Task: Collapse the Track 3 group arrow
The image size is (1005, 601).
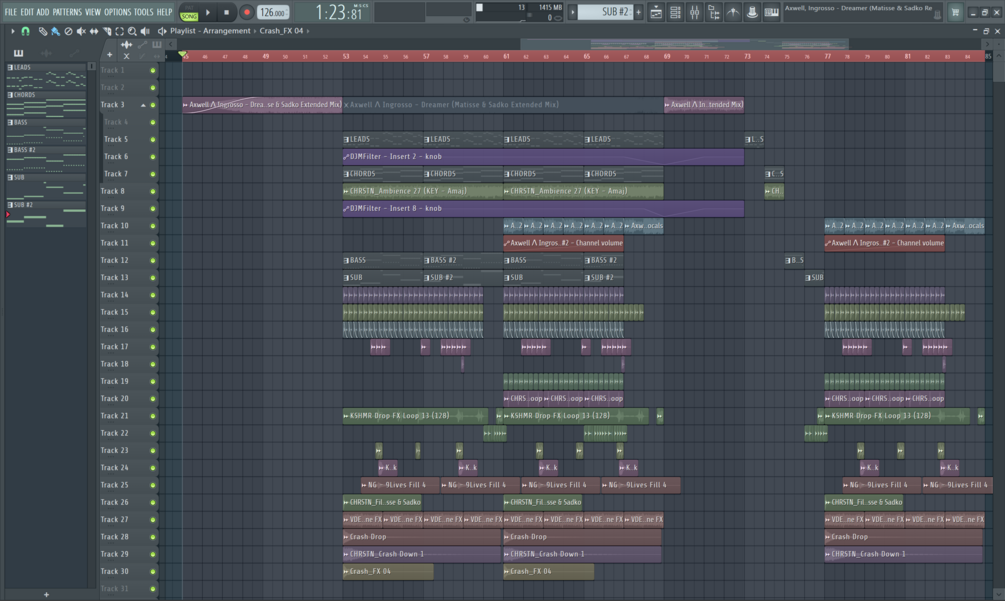Action: pos(143,105)
